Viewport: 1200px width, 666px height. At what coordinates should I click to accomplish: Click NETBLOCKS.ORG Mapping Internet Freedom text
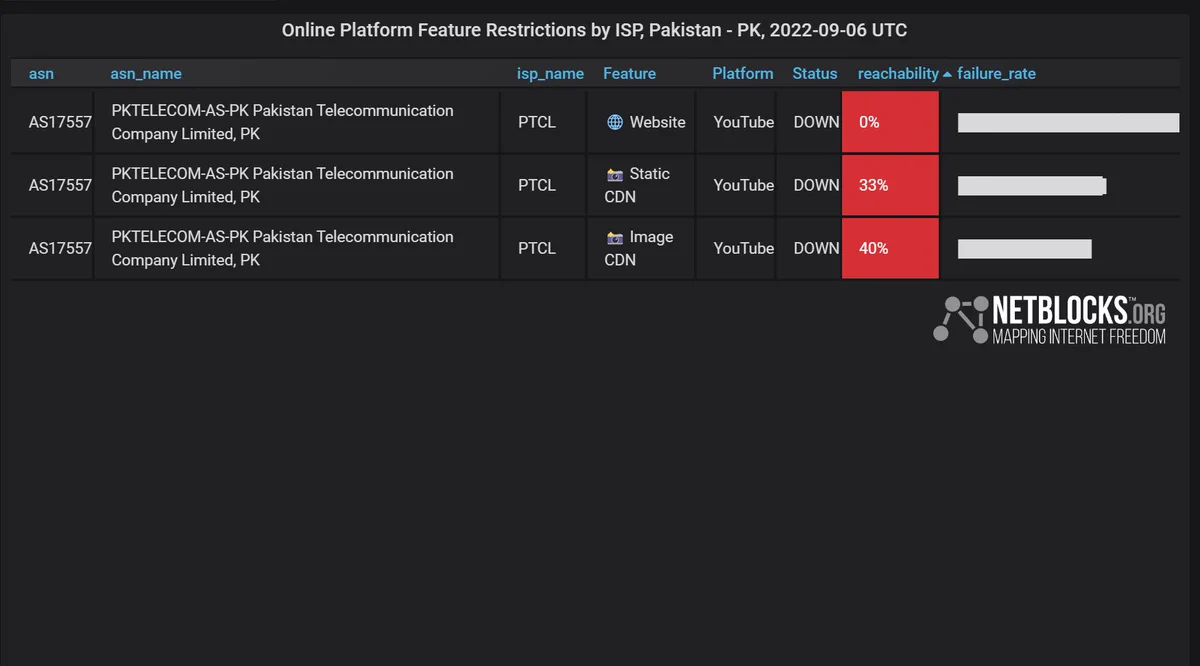coord(1079,320)
